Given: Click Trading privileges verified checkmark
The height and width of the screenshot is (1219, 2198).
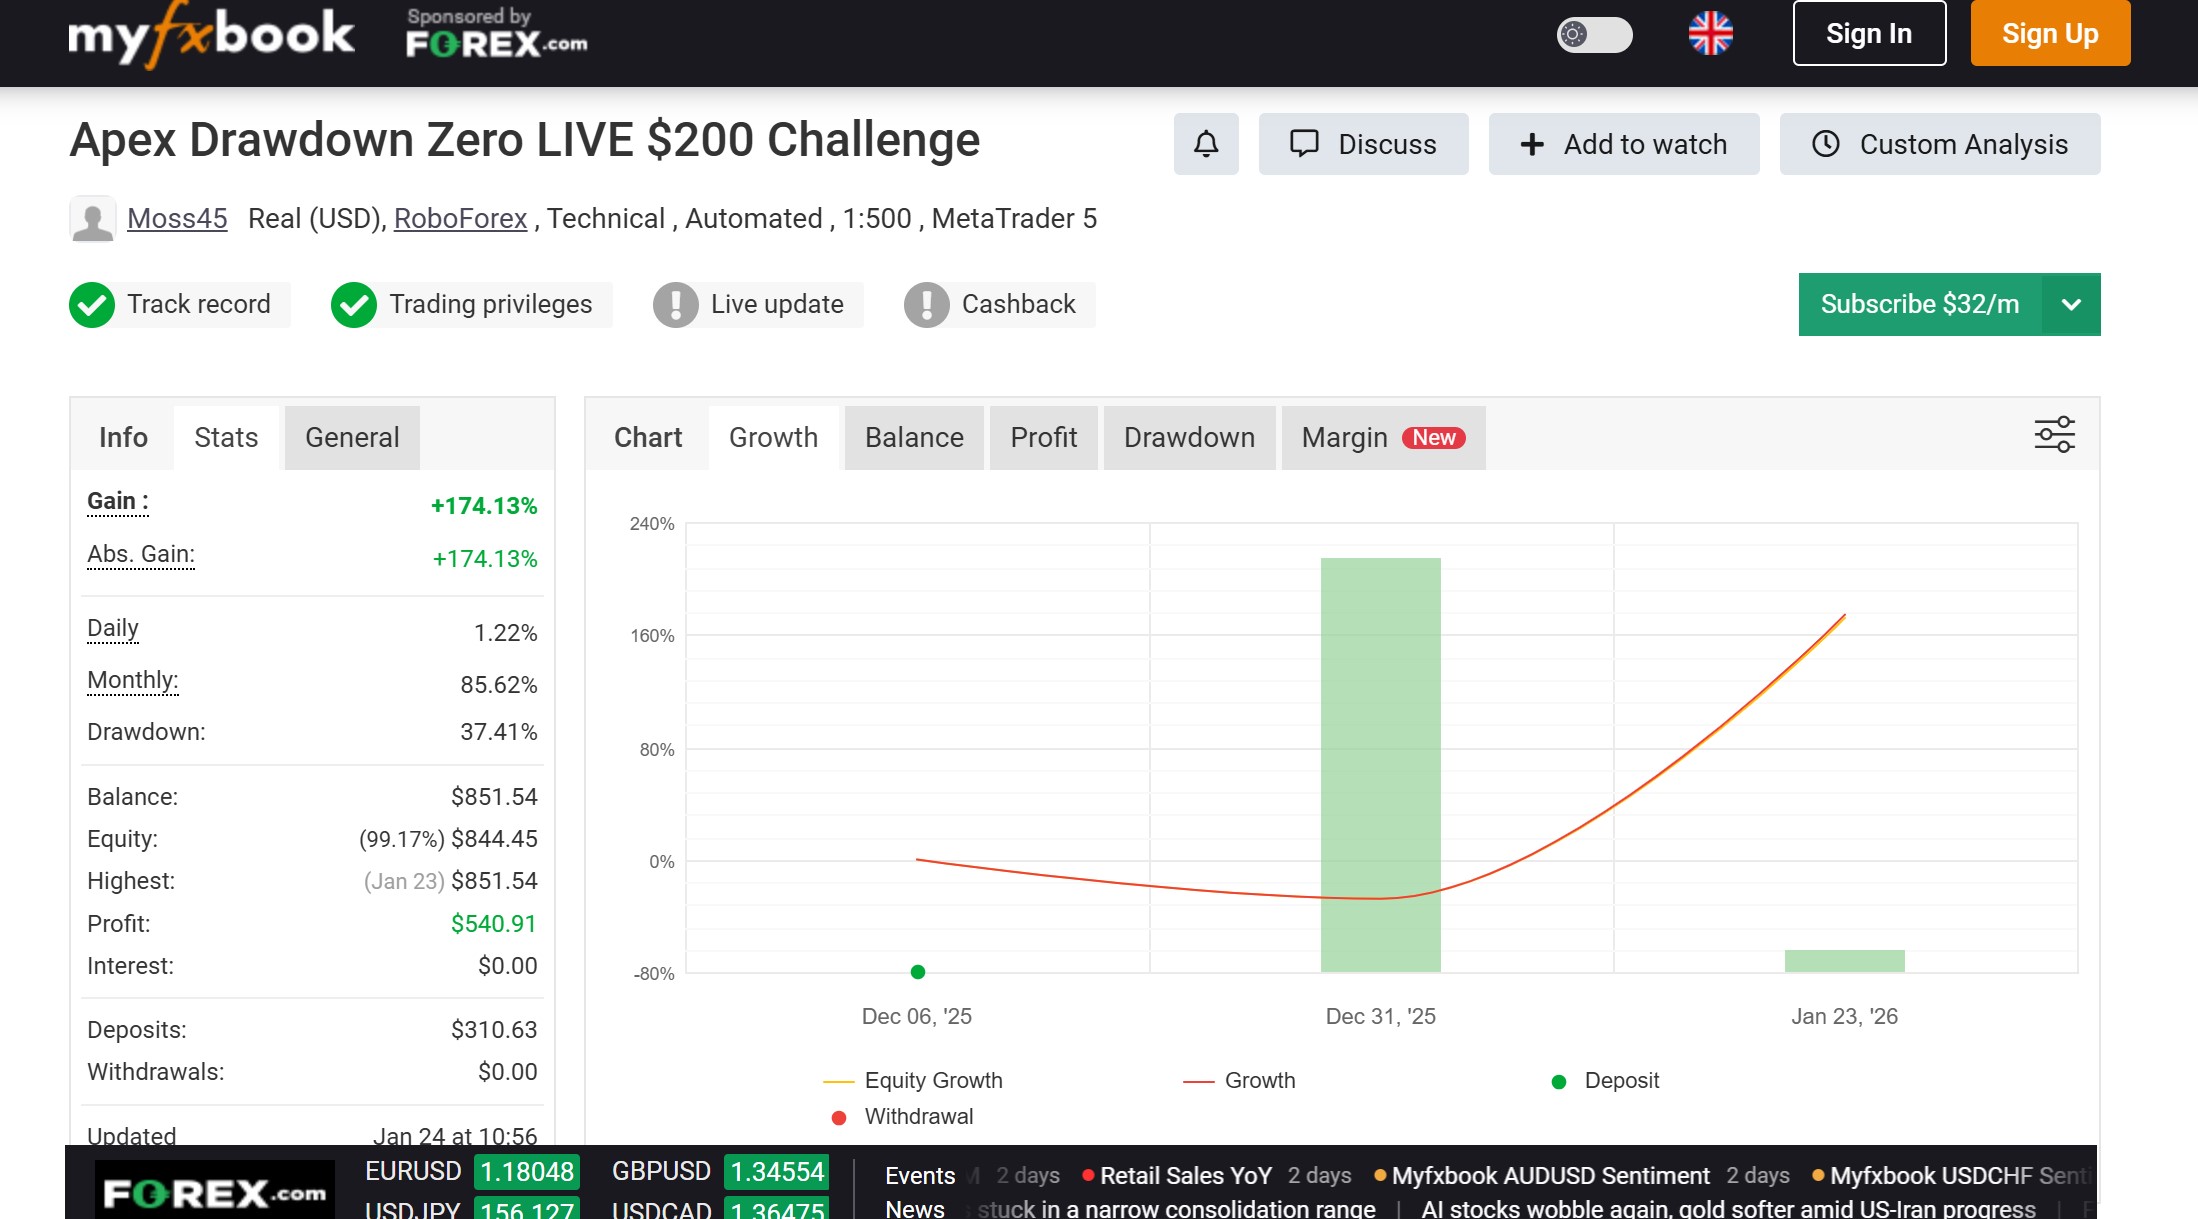Looking at the screenshot, I should tap(354, 305).
